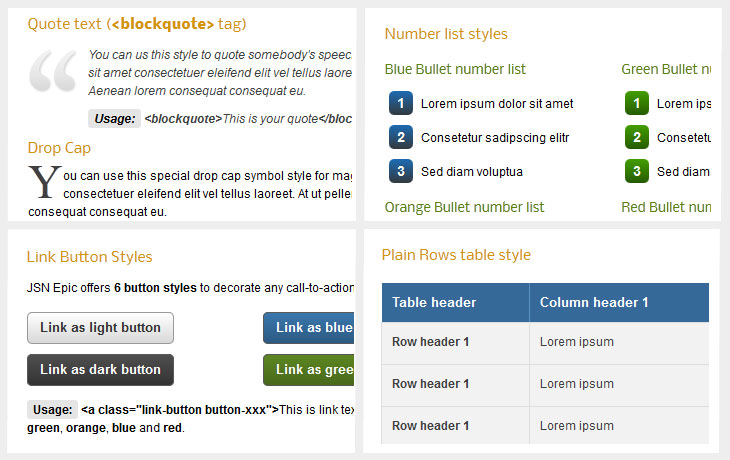This screenshot has height=460, width=730.
Task: Click the "Usage:" label under link buttons
Action: 52,409
